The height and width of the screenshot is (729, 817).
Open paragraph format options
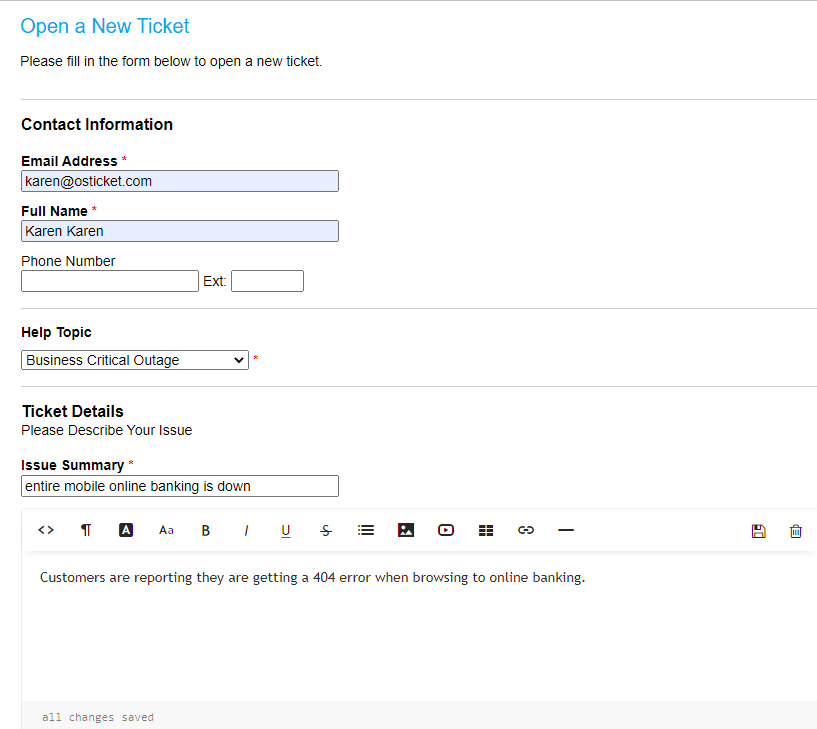pos(86,531)
